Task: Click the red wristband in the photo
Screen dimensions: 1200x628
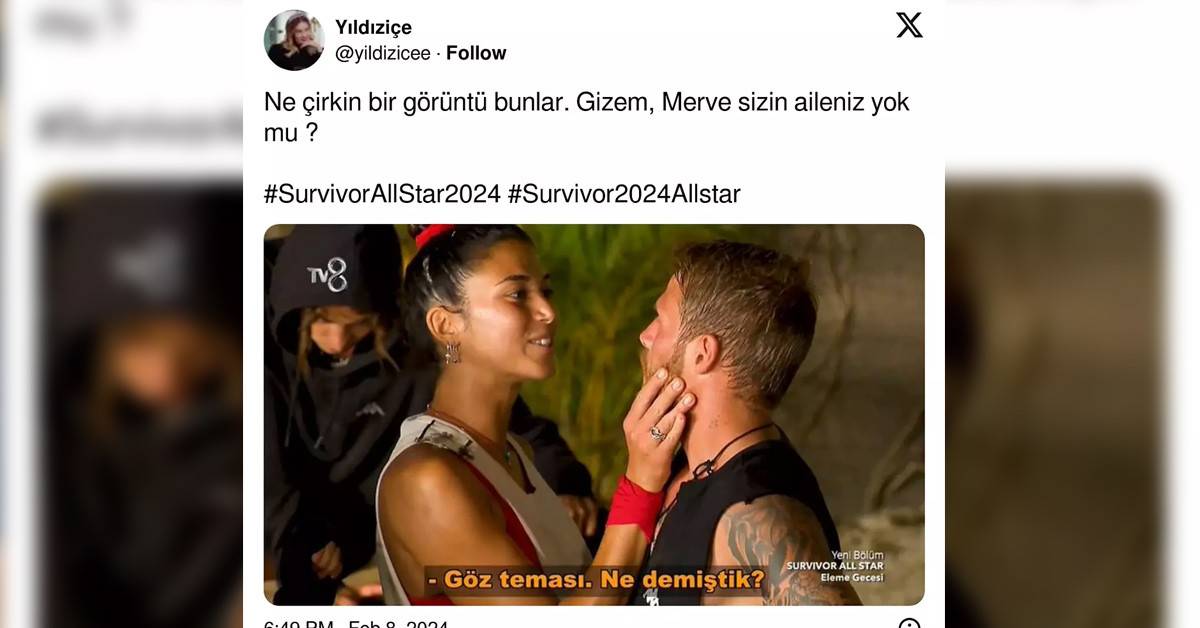Action: pyautogui.click(x=634, y=506)
